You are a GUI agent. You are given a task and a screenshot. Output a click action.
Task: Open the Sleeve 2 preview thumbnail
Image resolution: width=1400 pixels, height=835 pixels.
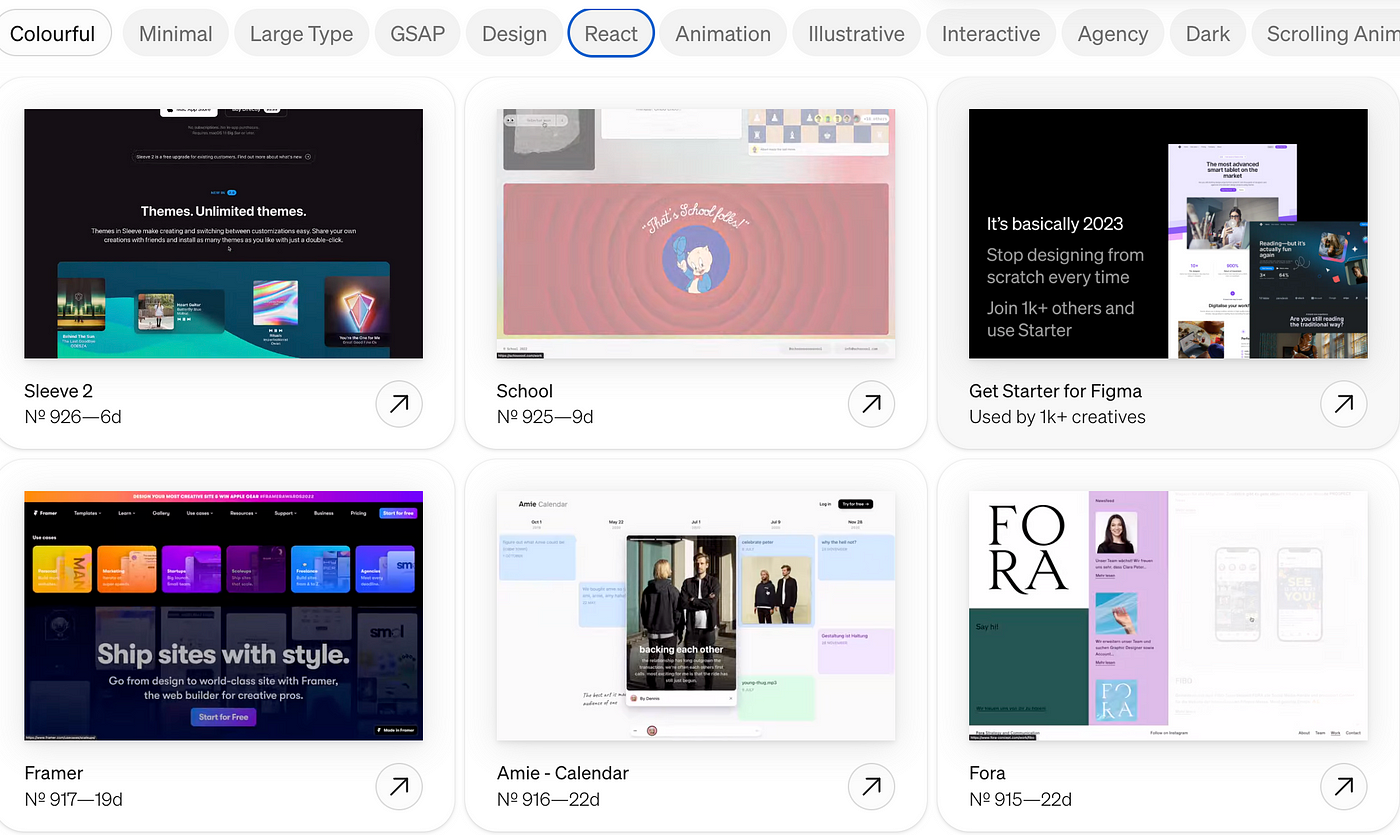pyautogui.click(x=224, y=233)
